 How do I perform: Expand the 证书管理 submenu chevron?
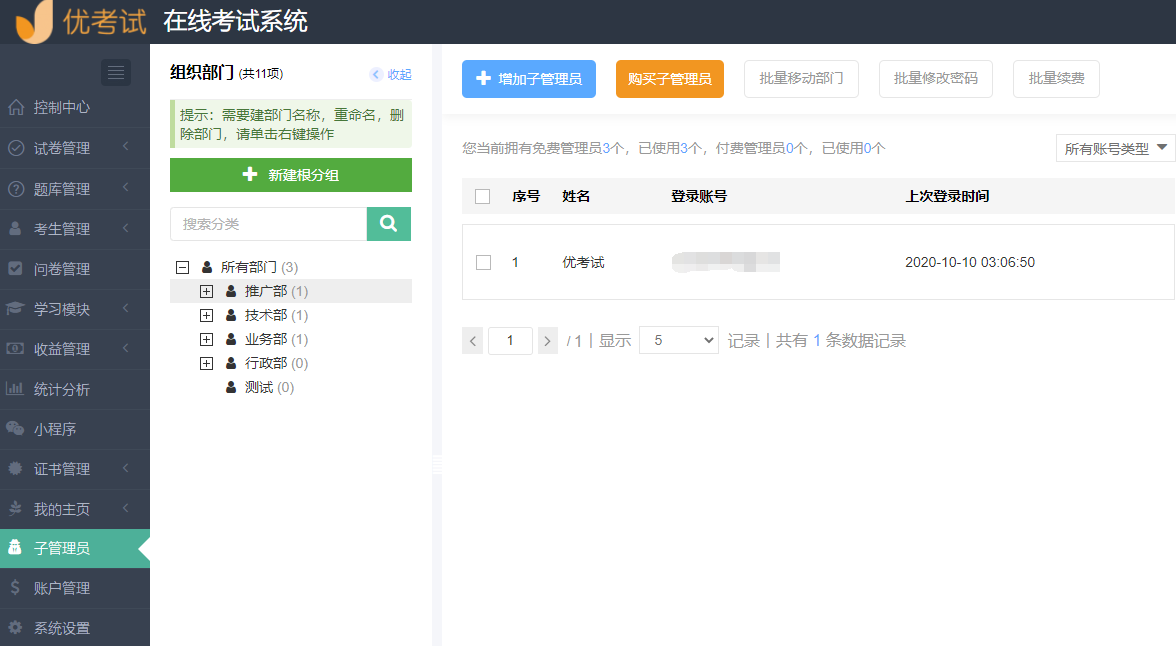pos(125,467)
